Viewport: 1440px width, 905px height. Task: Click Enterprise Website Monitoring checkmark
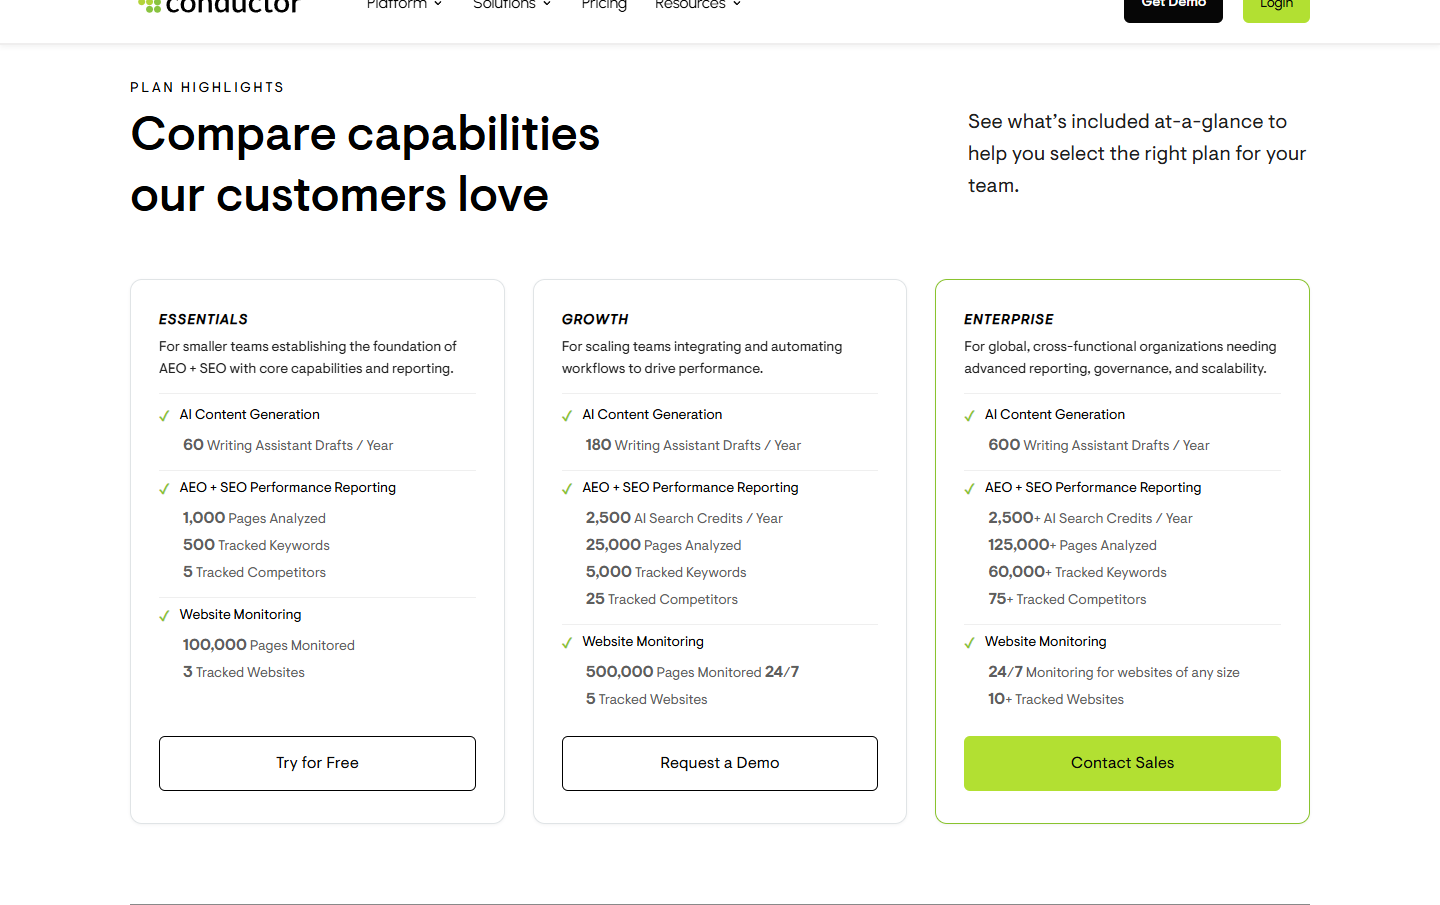969,643
